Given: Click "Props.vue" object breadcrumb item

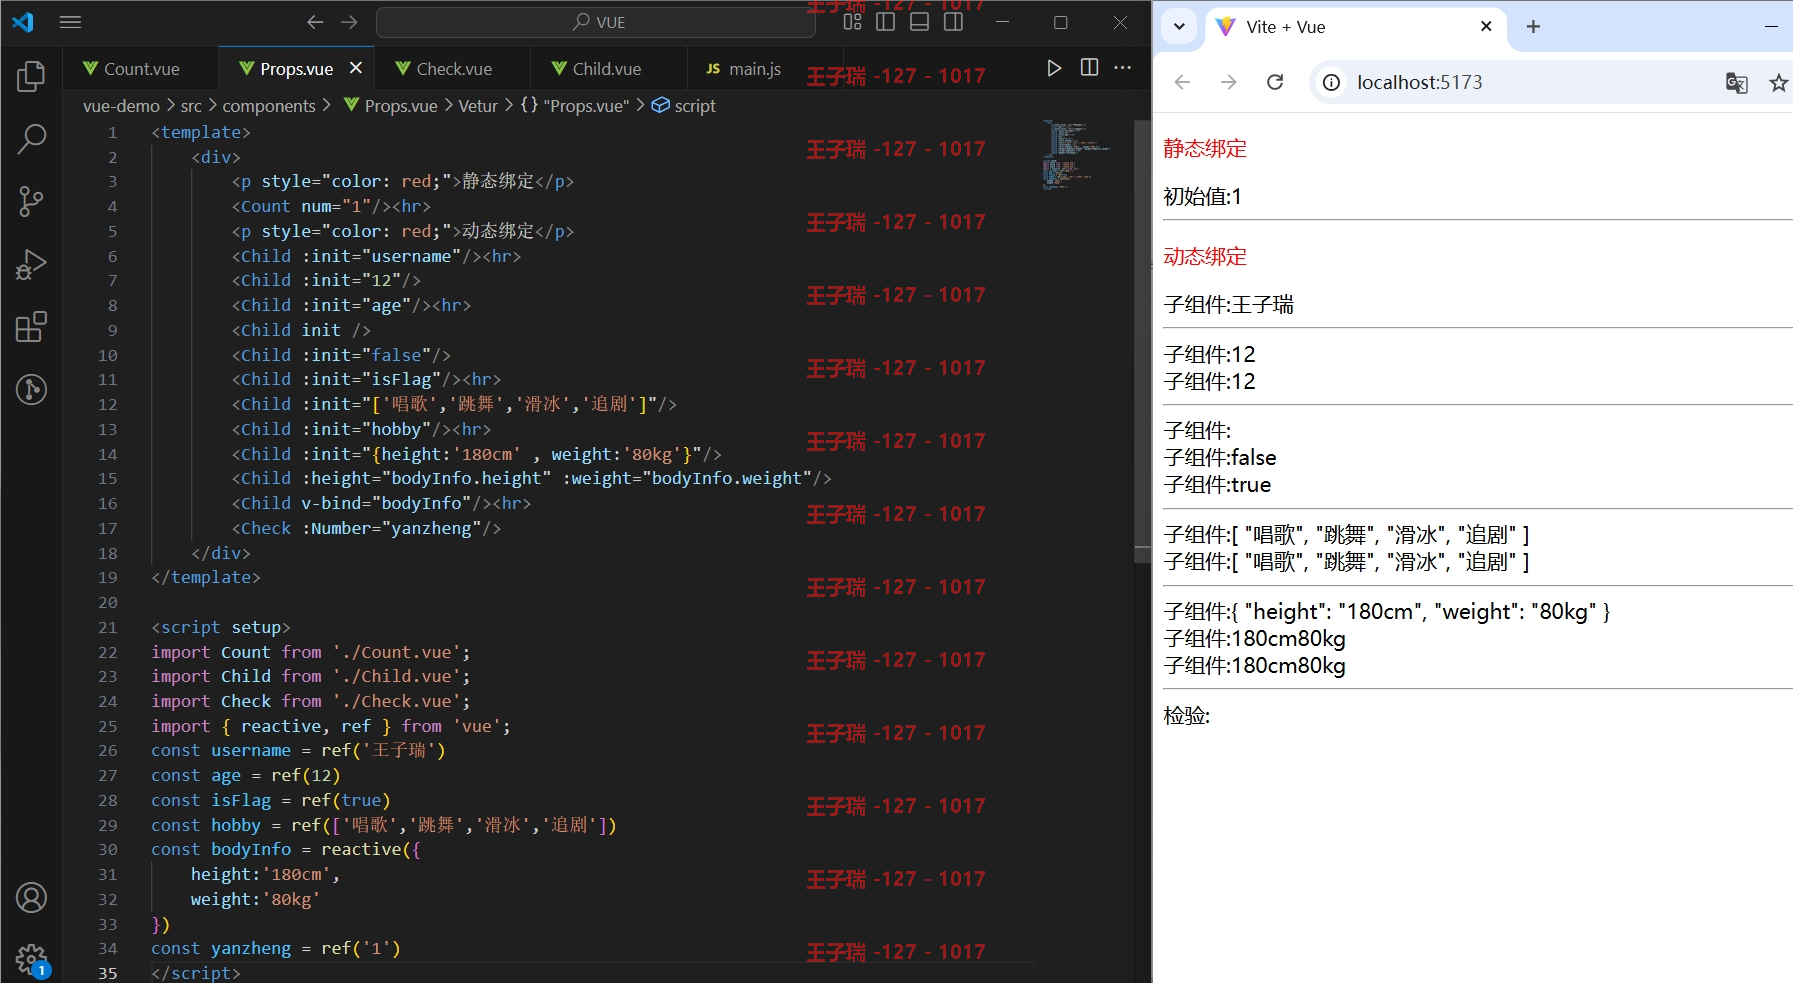Looking at the screenshot, I should (574, 106).
